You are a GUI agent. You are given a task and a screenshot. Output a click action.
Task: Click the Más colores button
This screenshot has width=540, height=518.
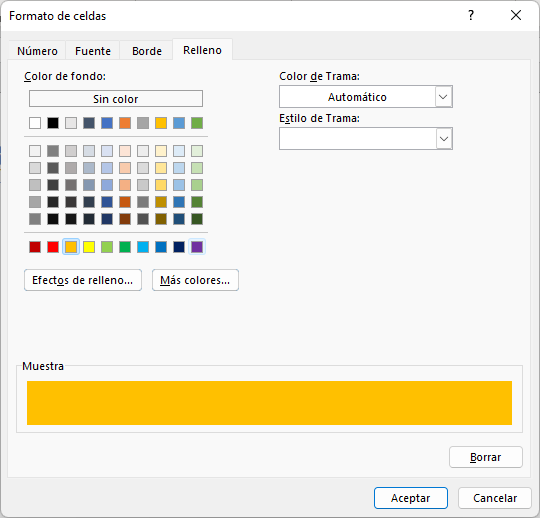(195, 280)
